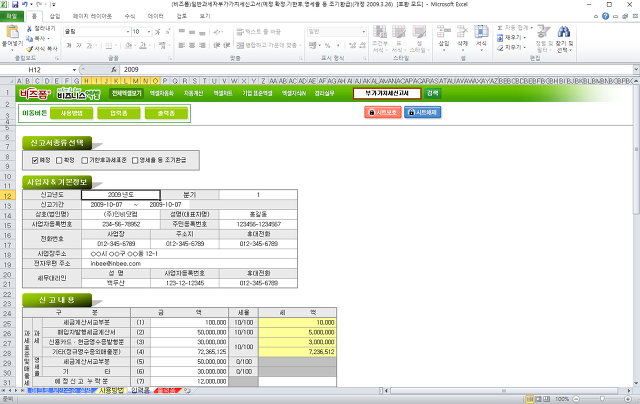Click the green 입력폼 navigation button
The width and height of the screenshot is (640, 404).
click(x=119, y=113)
